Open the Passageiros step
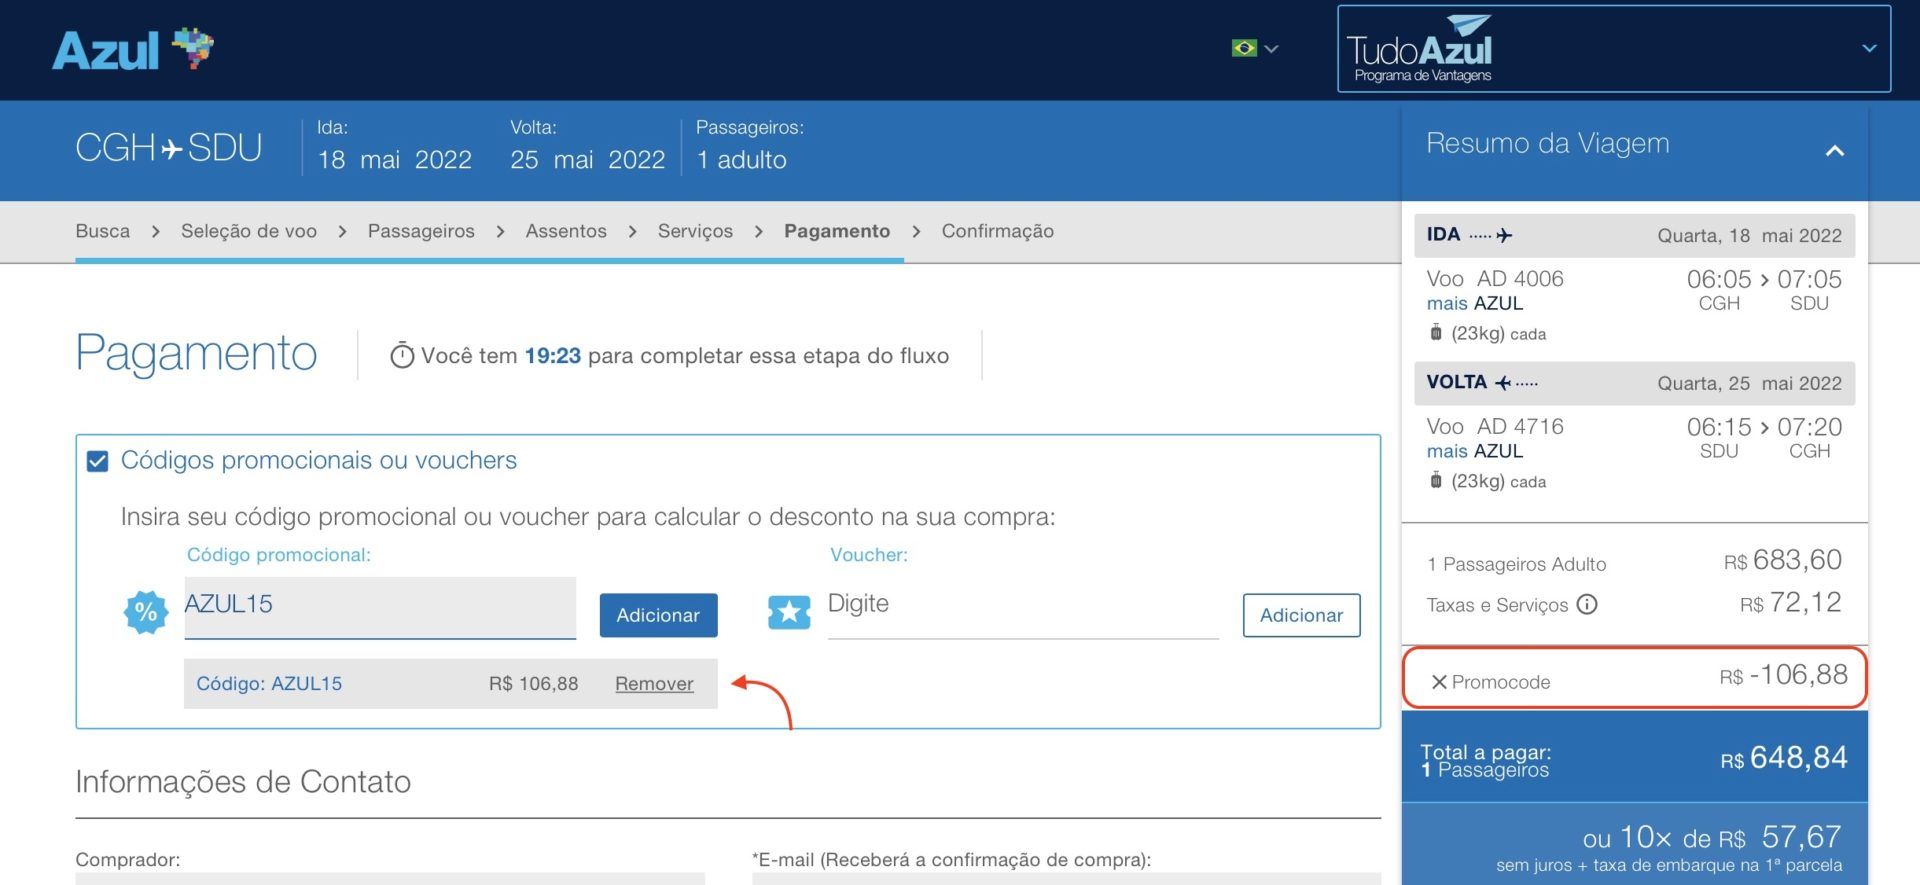This screenshot has height=885, width=1920. click(x=421, y=231)
